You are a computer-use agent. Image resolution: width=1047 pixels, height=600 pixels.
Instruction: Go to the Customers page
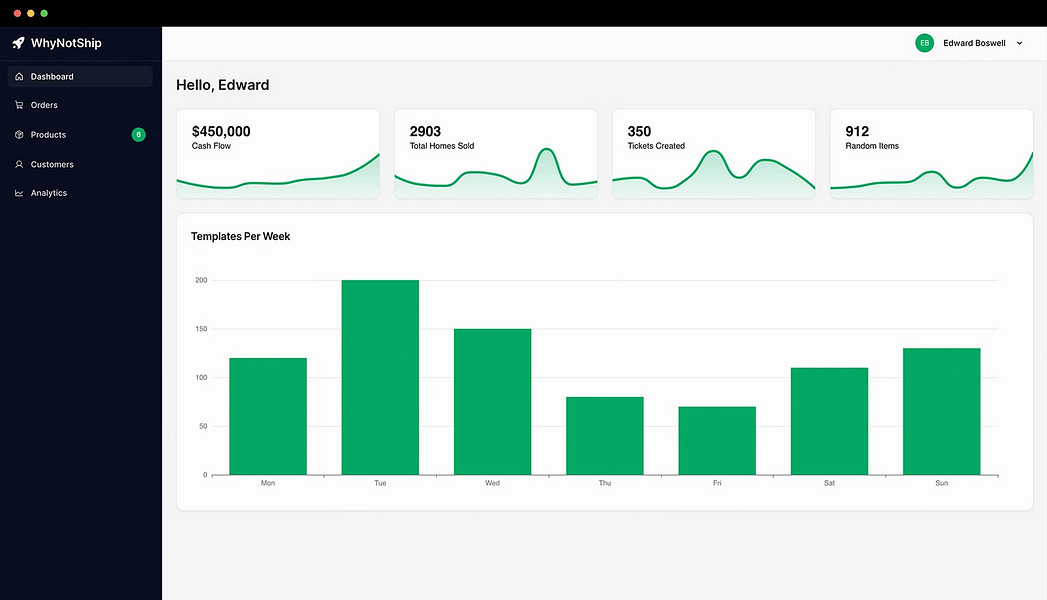coord(80,164)
